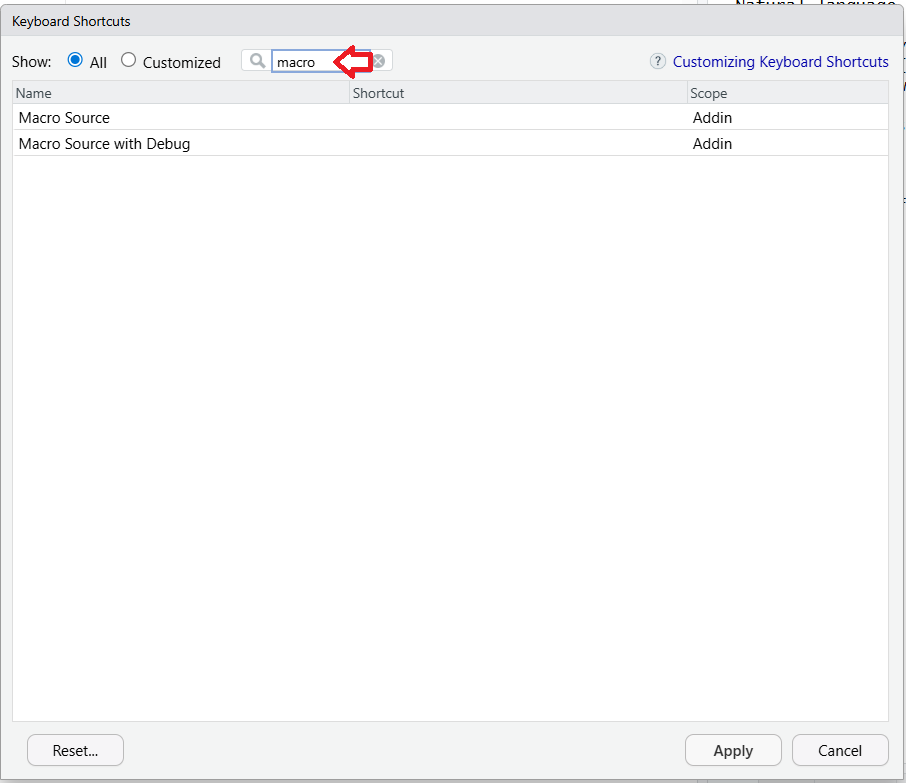Image resolution: width=906 pixels, height=783 pixels.
Task: Click the Shortcut column header
Action: 518,93
